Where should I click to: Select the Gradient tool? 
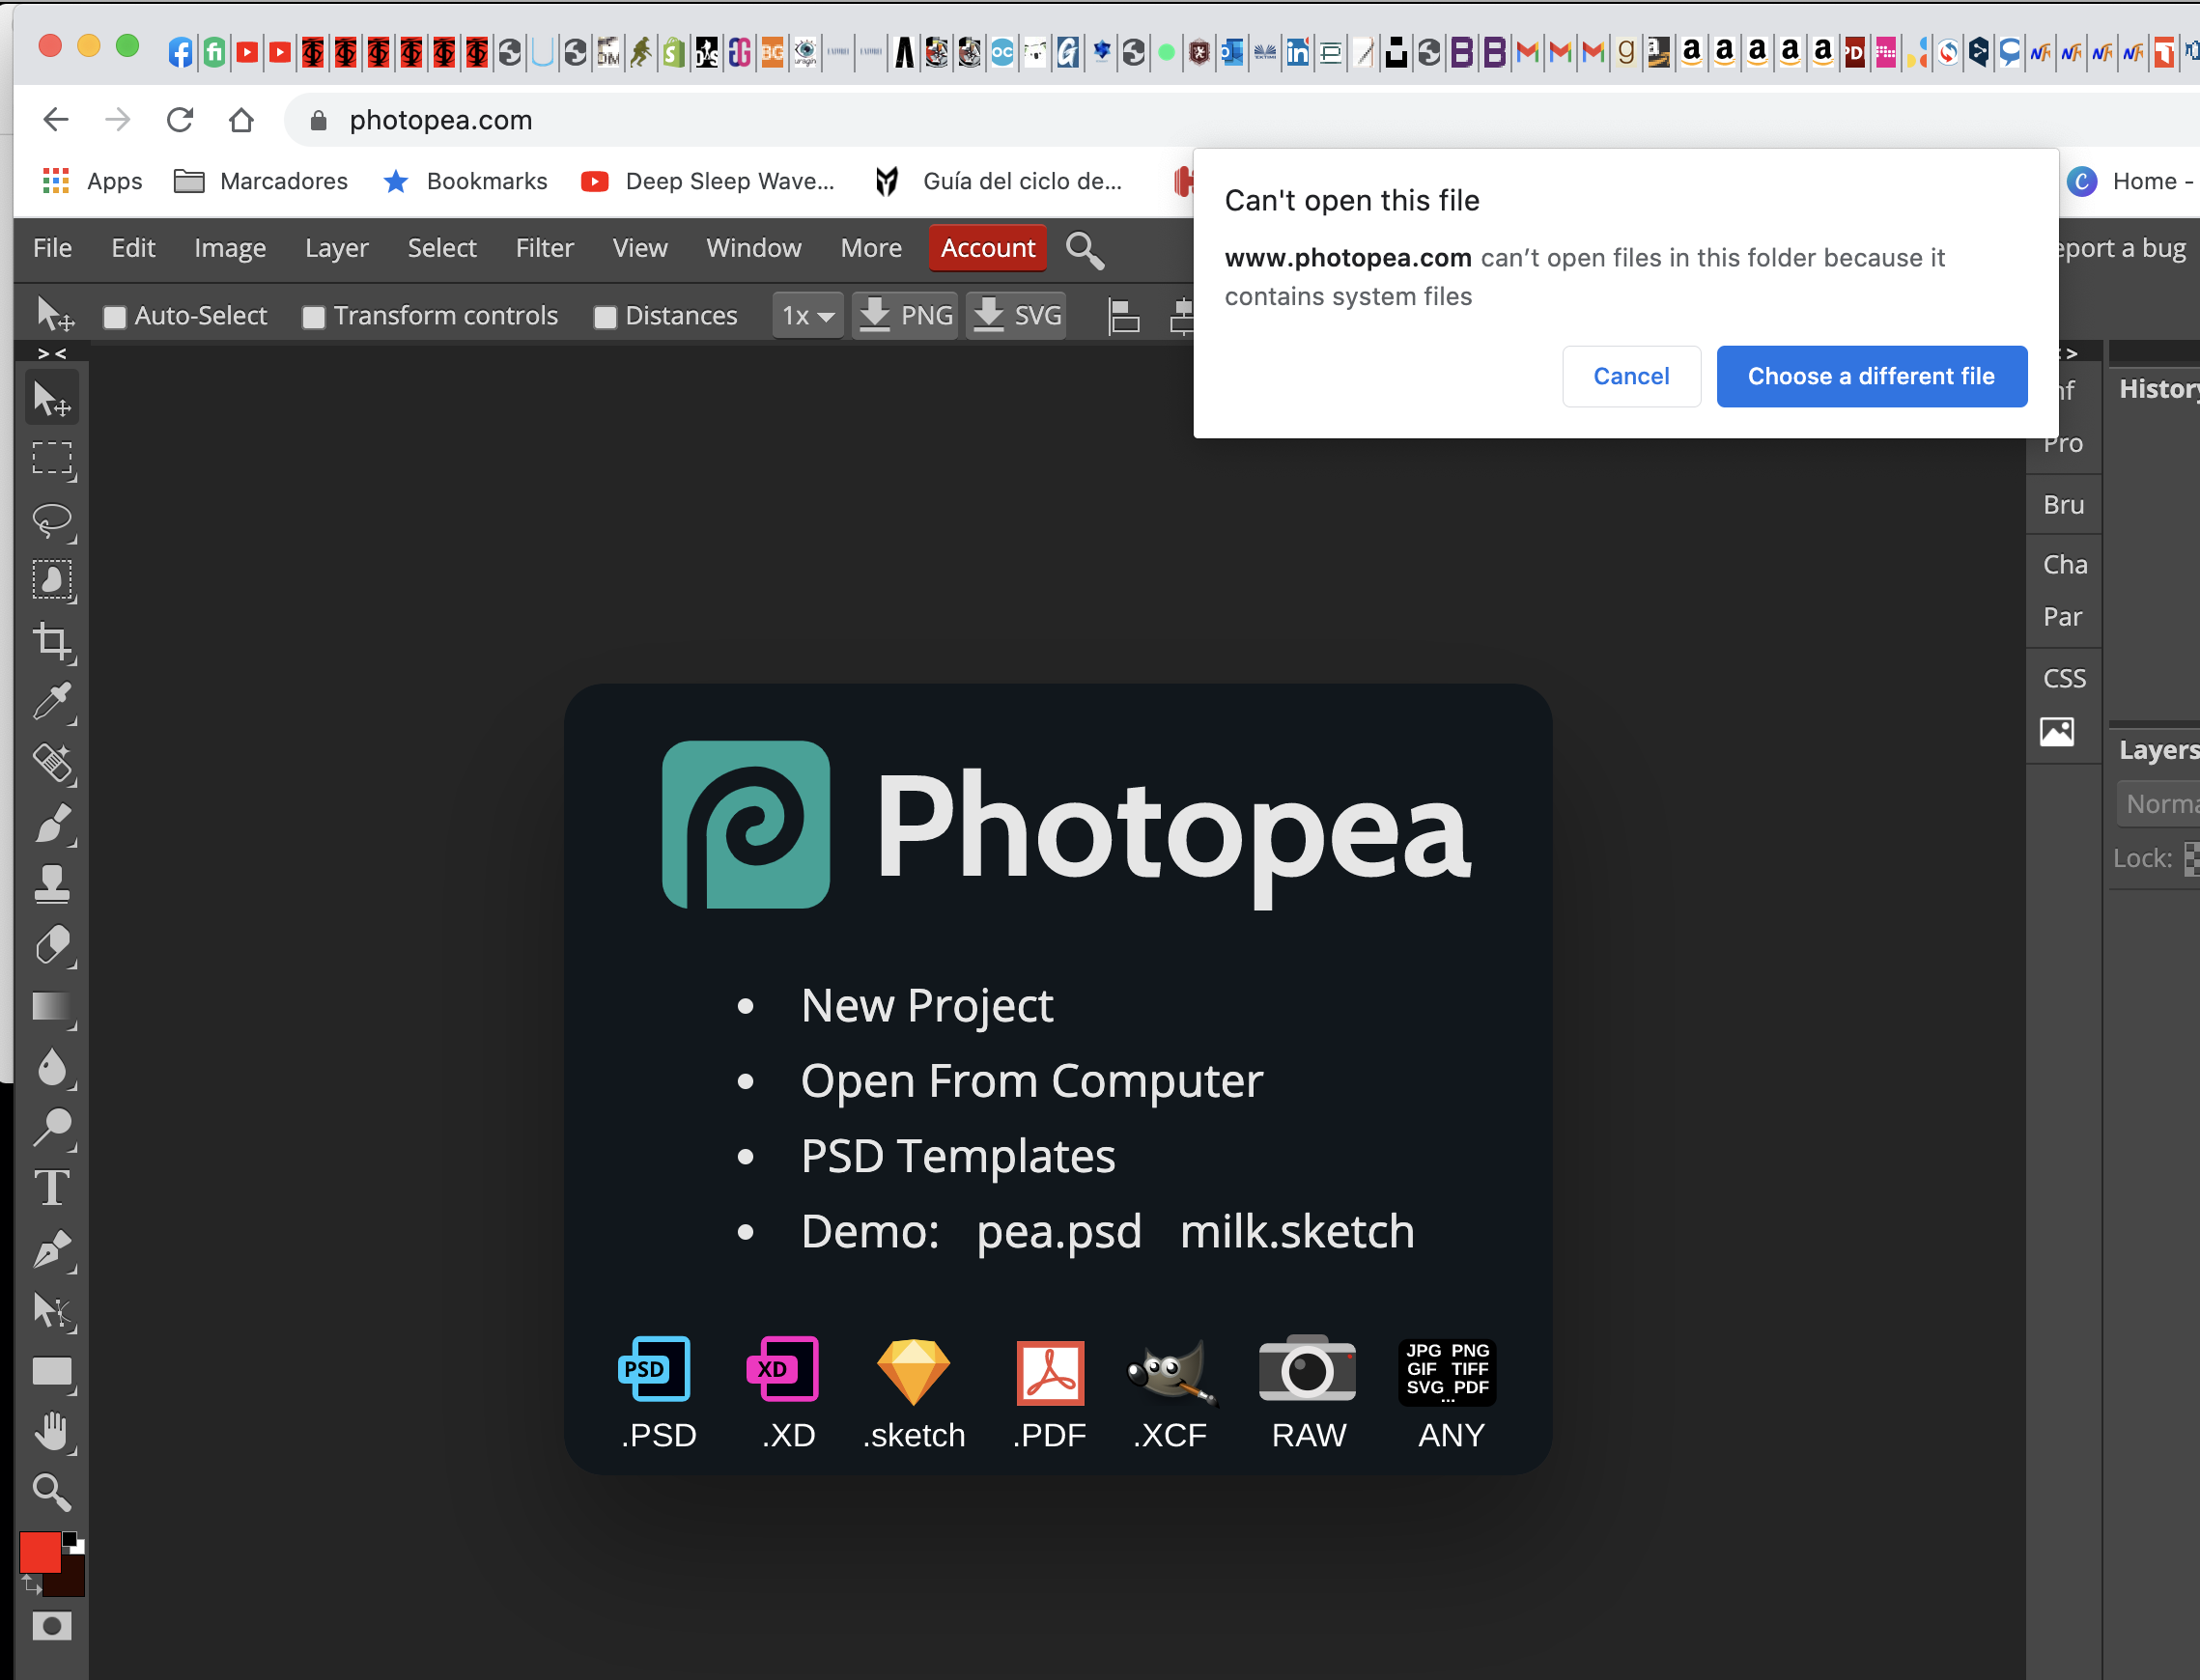[x=52, y=1006]
